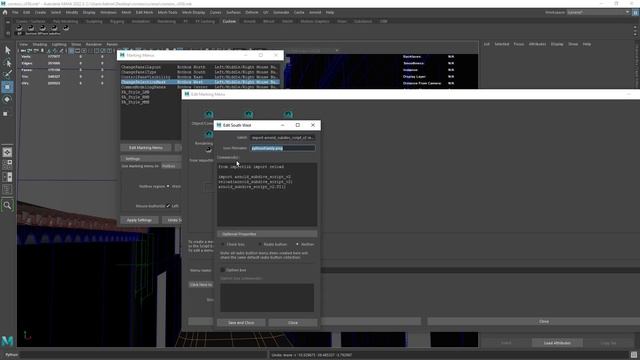Open the Windows menu

tap(108, 13)
